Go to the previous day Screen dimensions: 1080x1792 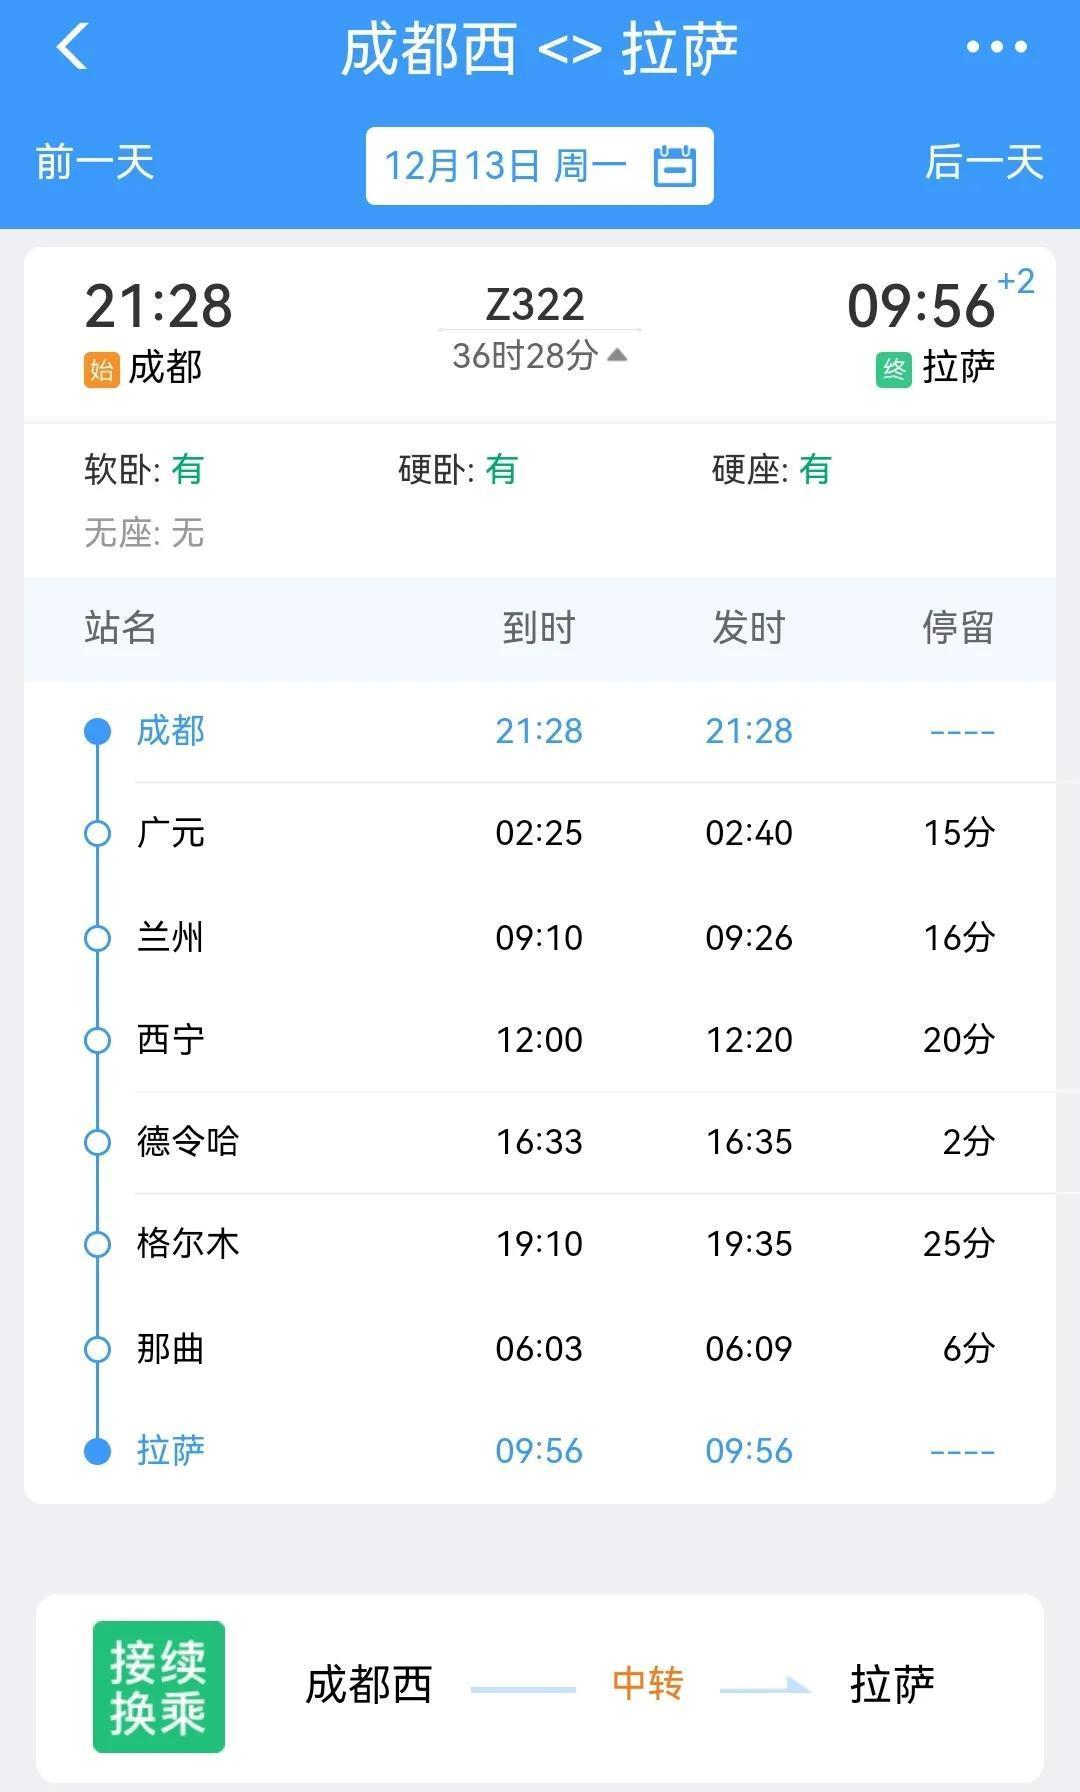coord(95,163)
